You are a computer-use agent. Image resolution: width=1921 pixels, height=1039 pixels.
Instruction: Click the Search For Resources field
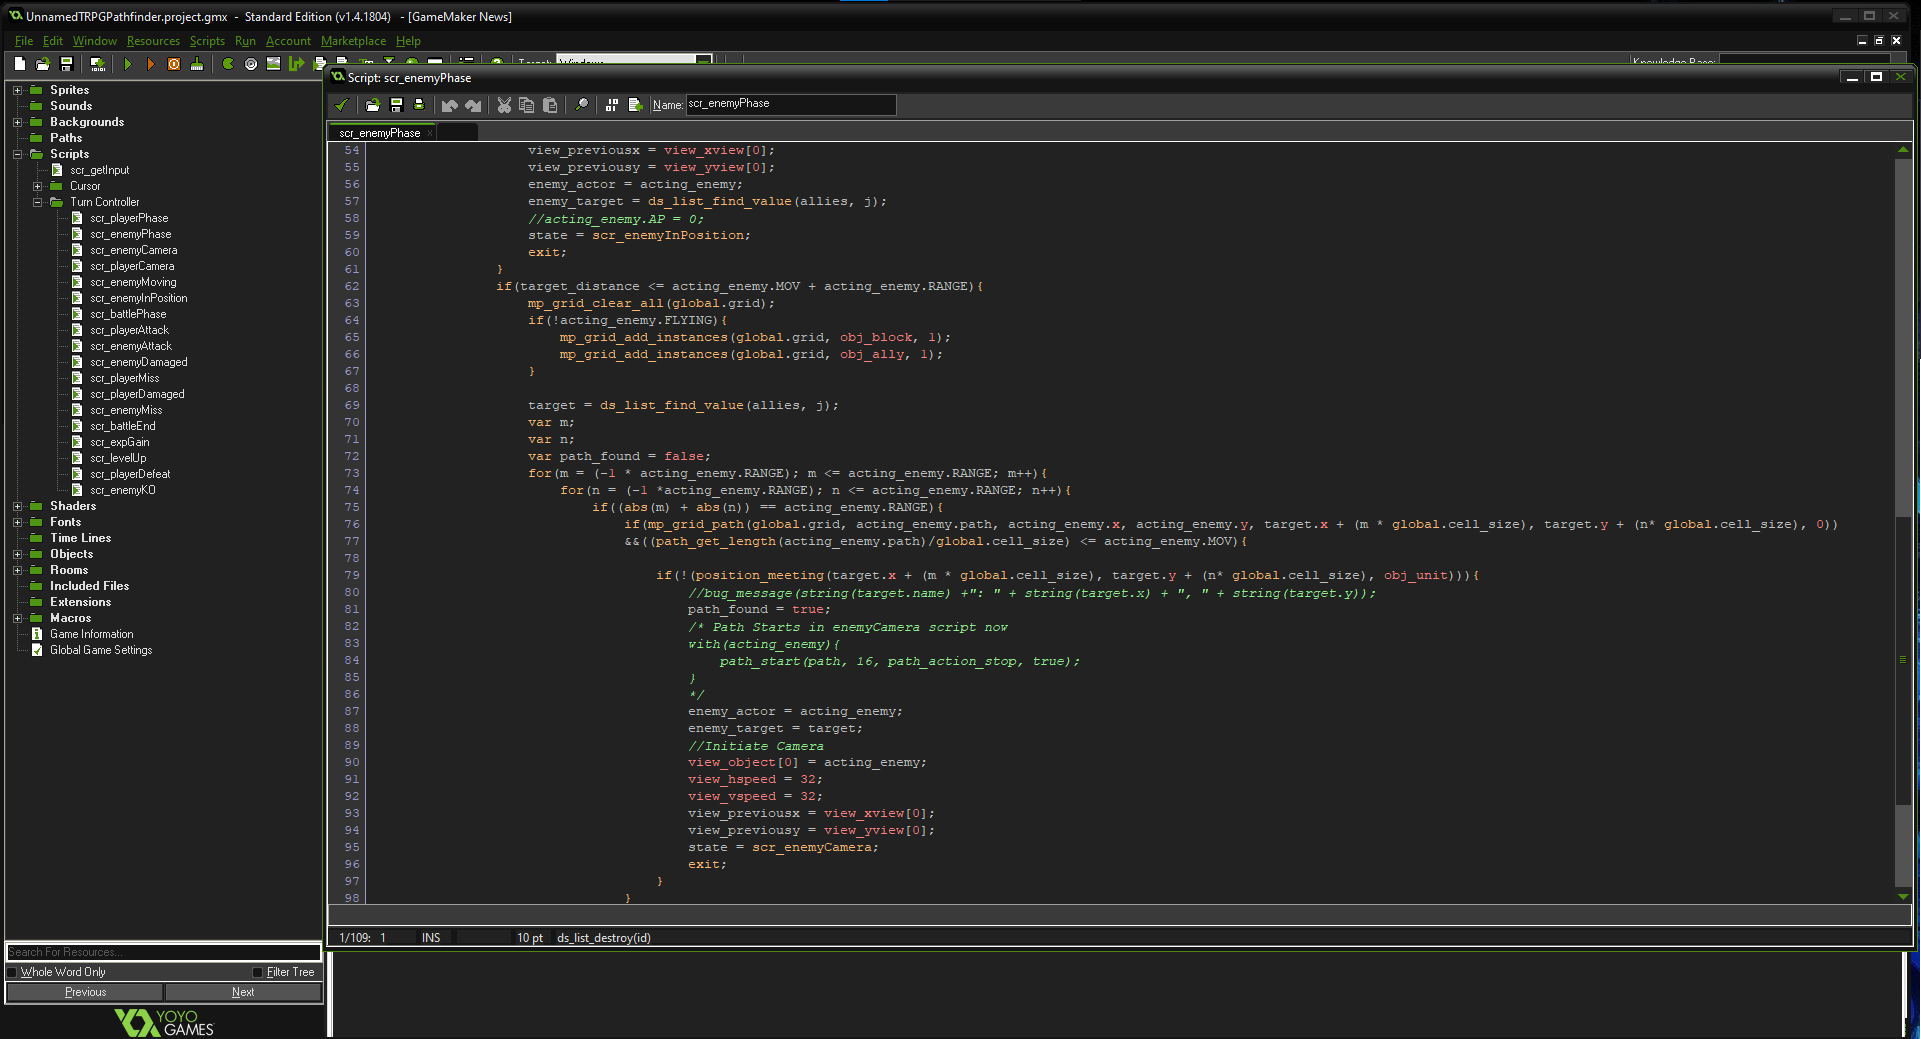coord(163,952)
